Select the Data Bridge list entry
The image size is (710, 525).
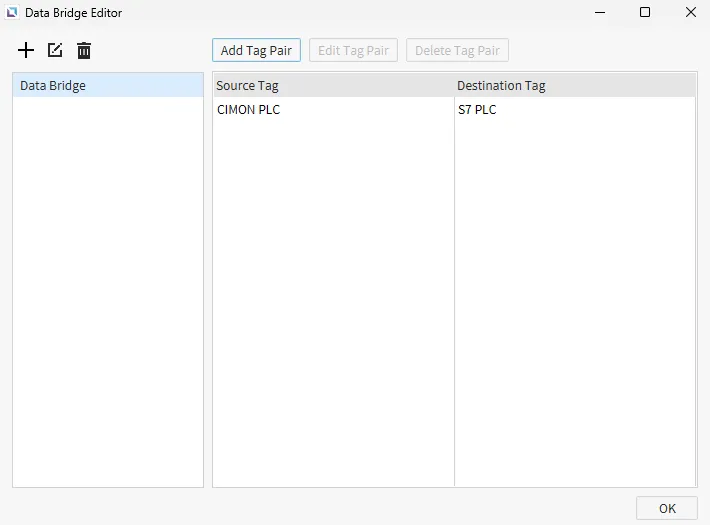coord(107,86)
